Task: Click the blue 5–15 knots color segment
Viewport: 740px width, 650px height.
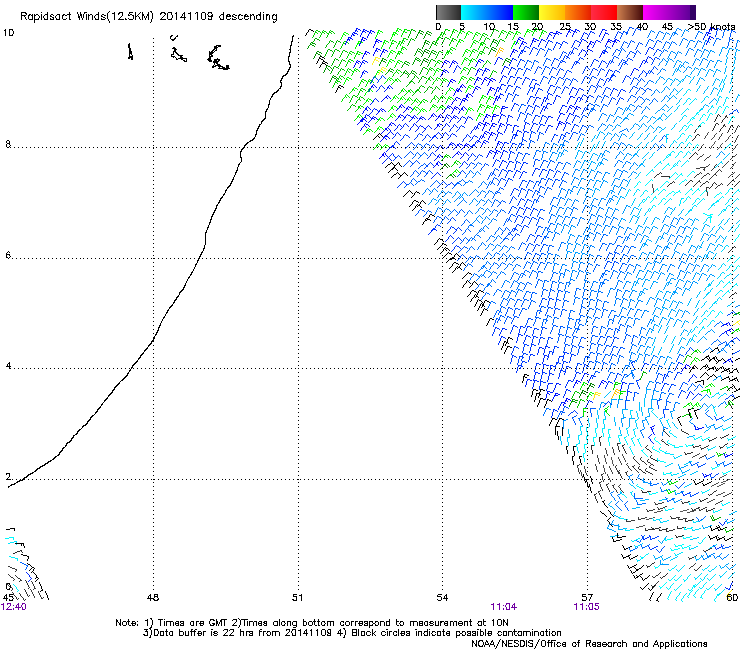Action: pos(487,12)
